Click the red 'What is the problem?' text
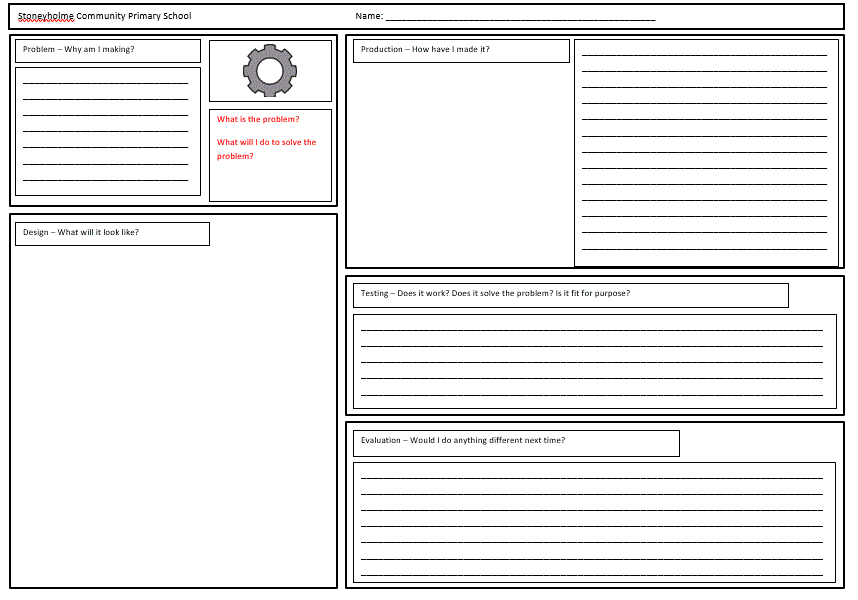The image size is (858, 600). (x=258, y=120)
